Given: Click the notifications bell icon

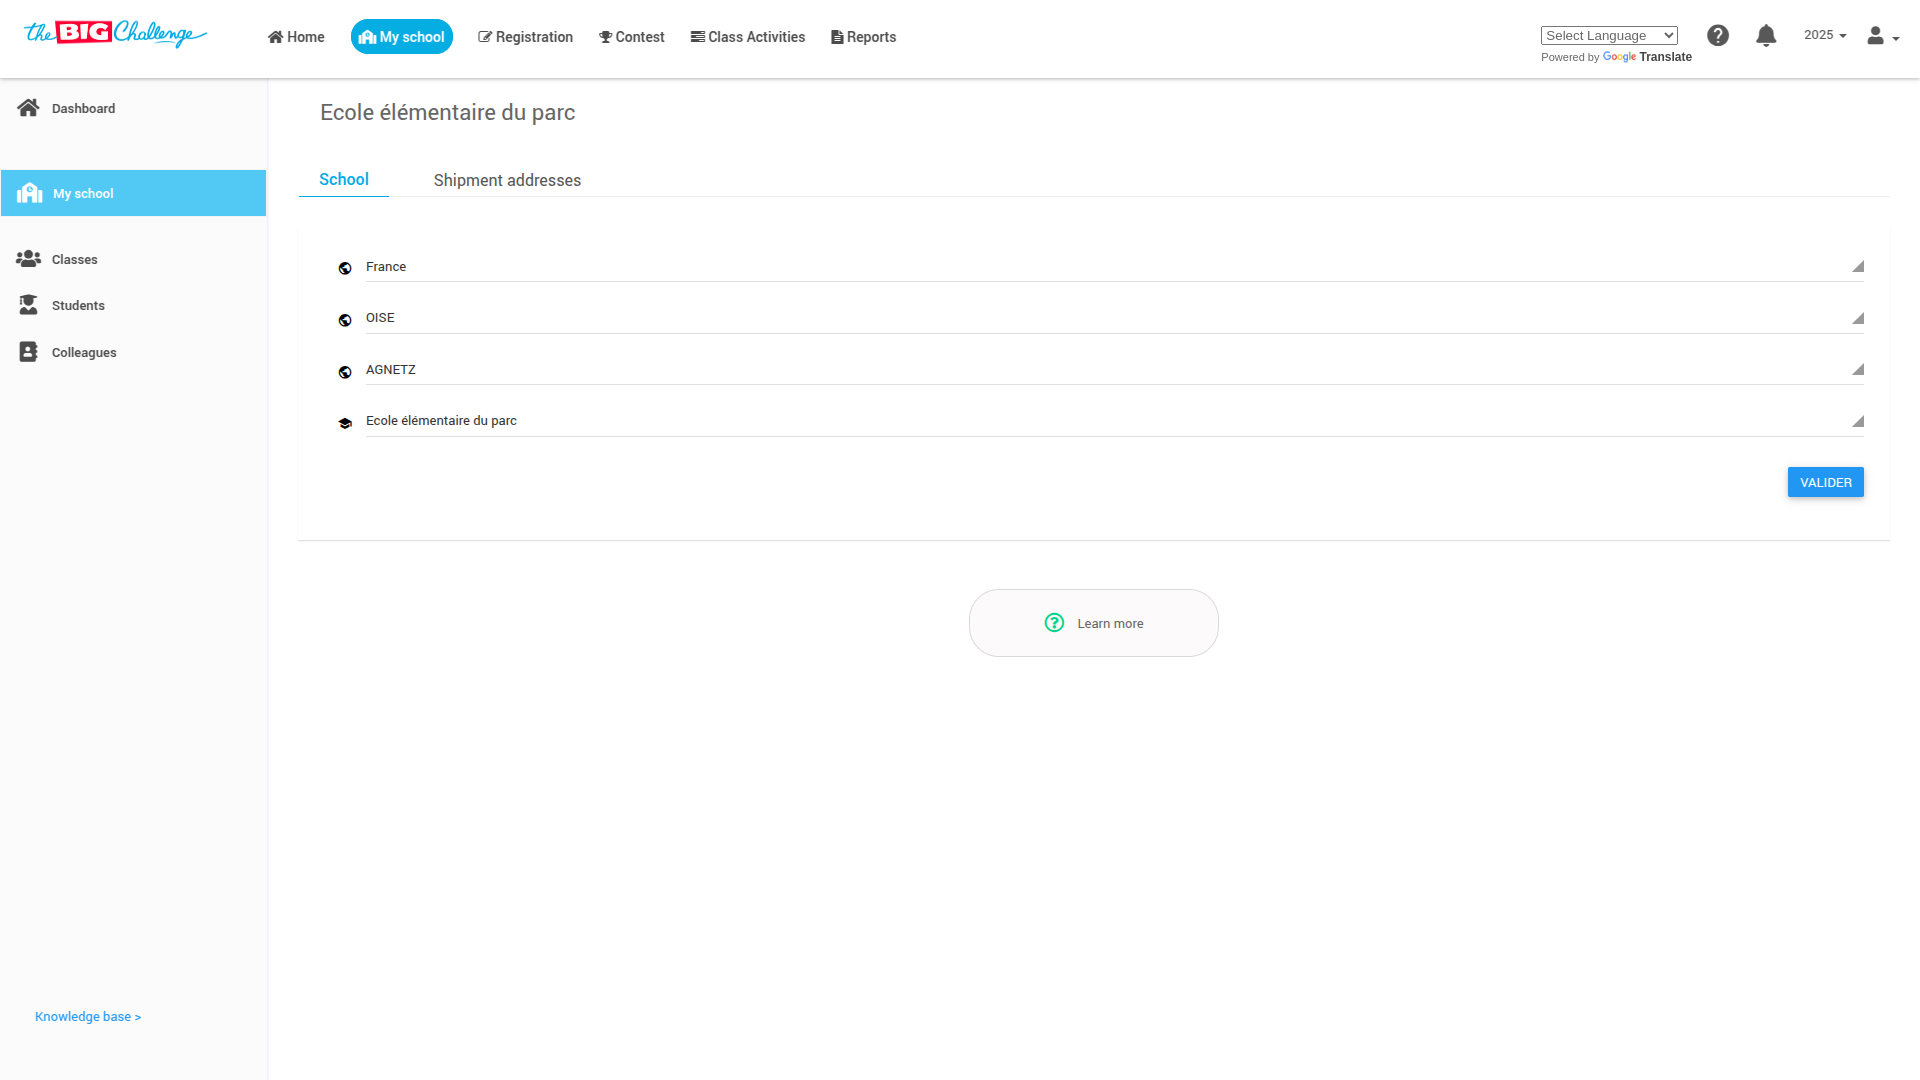Looking at the screenshot, I should (1766, 36).
